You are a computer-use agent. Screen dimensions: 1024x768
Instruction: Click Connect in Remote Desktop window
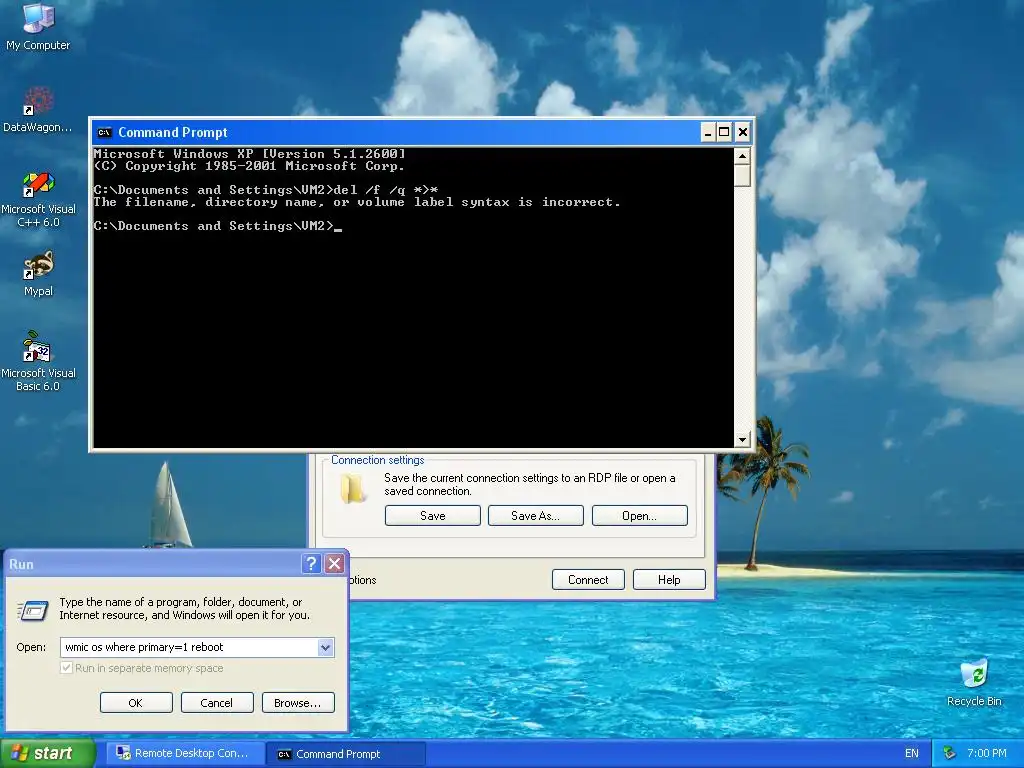(588, 579)
